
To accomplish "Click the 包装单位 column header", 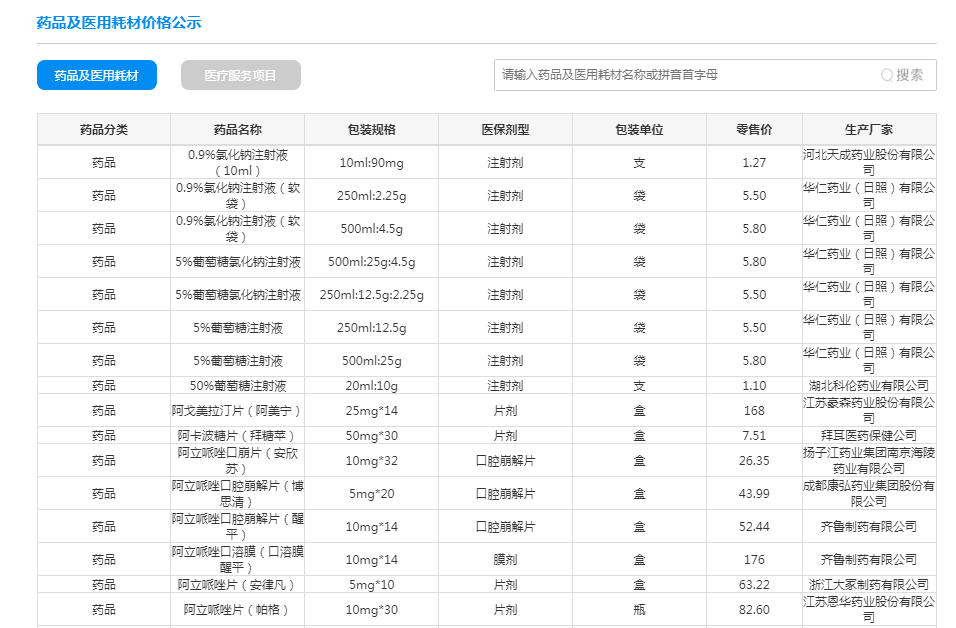I will point(639,129).
